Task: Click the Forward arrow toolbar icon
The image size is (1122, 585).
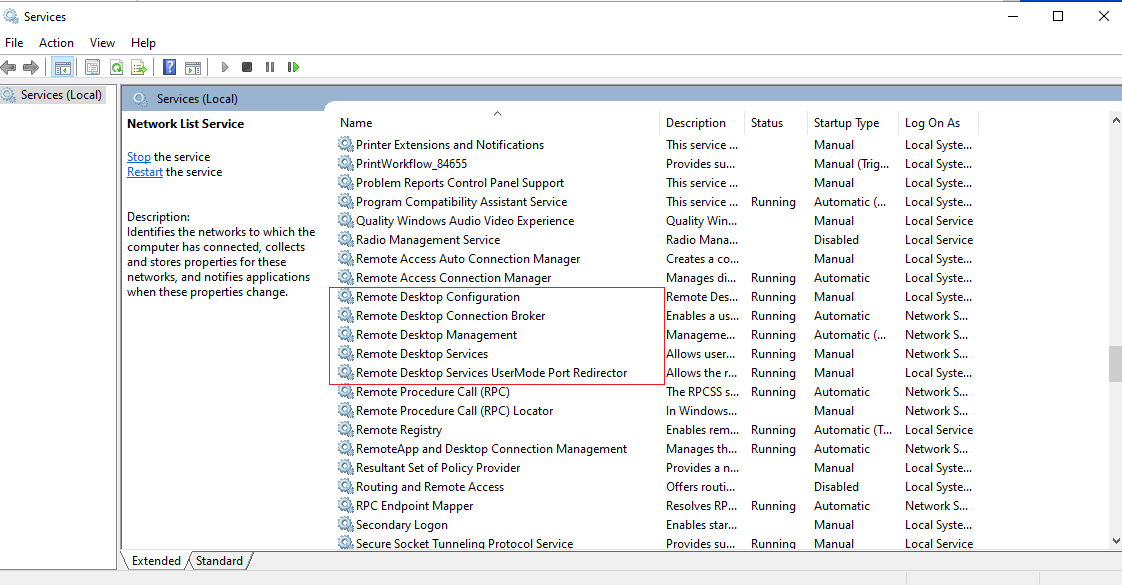Action: [31, 67]
